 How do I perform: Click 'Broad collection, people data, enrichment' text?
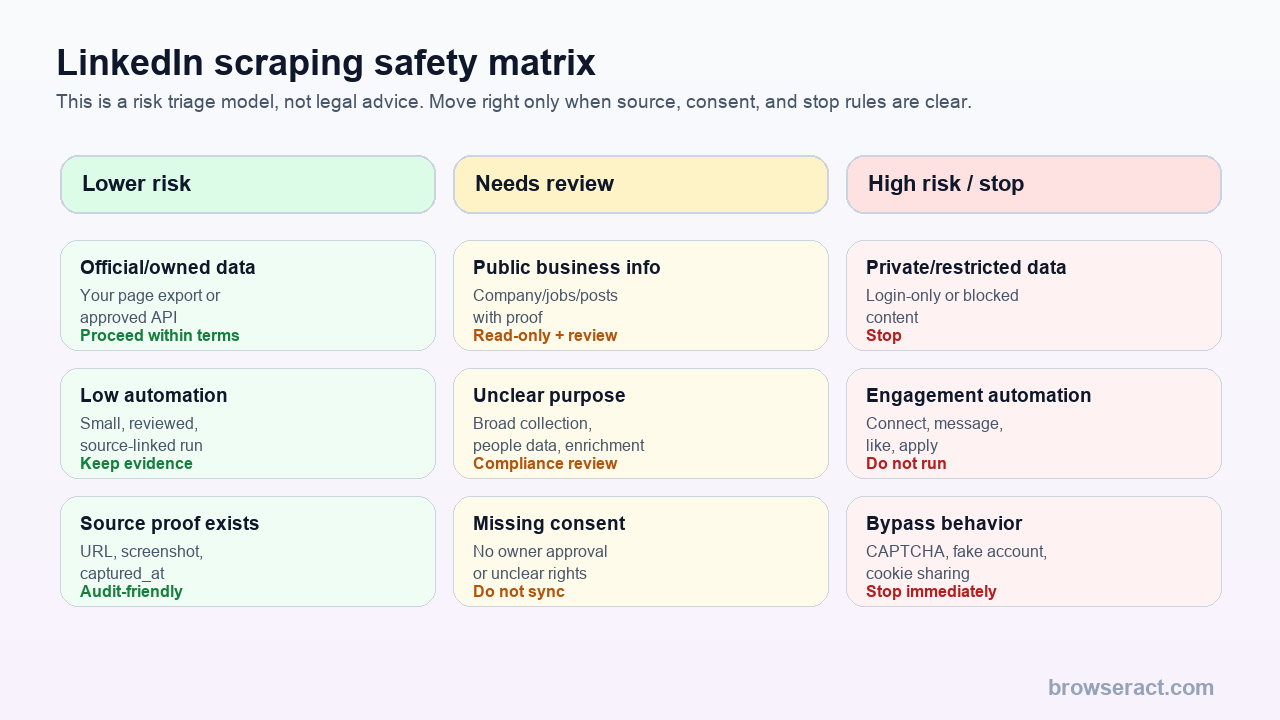[559, 435]
